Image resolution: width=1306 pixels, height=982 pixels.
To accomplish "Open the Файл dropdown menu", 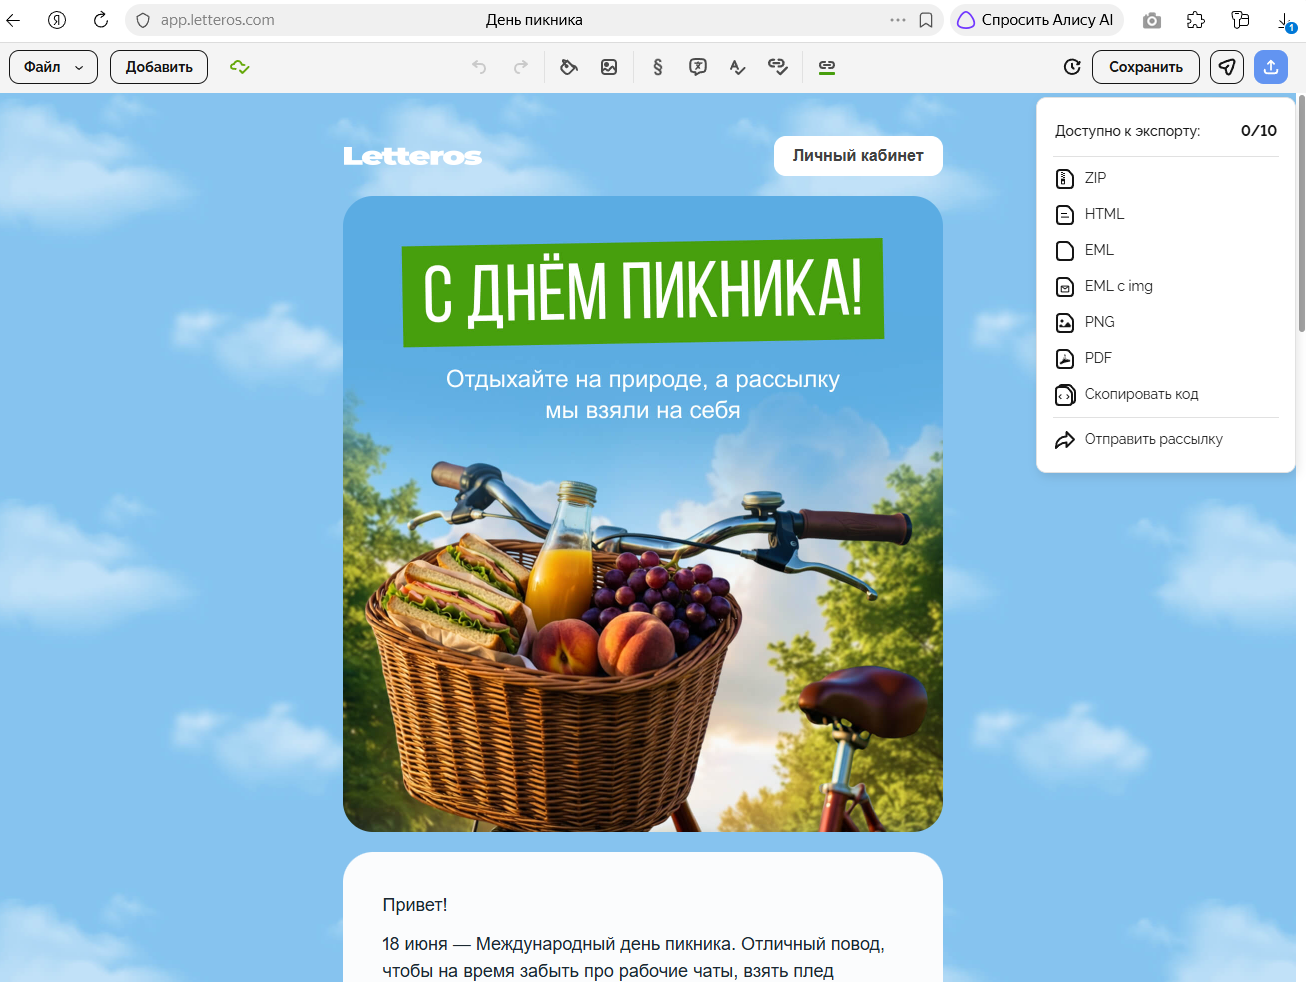I will tap(54, 67).
